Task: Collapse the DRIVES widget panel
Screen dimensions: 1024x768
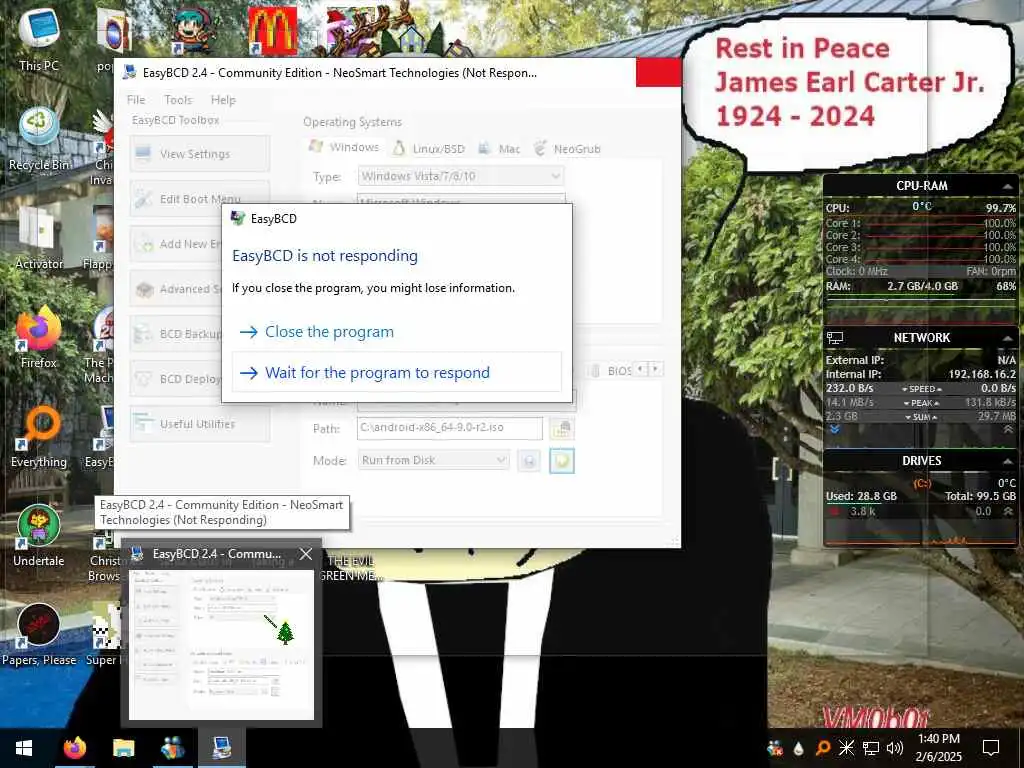Action: [x=1008, y=462]
